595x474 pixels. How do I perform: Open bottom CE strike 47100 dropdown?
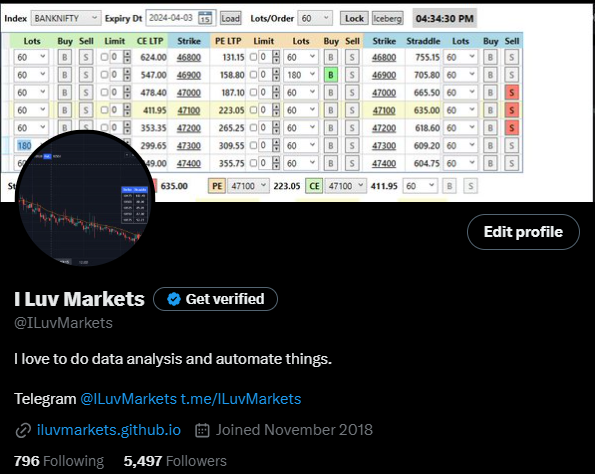(x=345, y=186)
